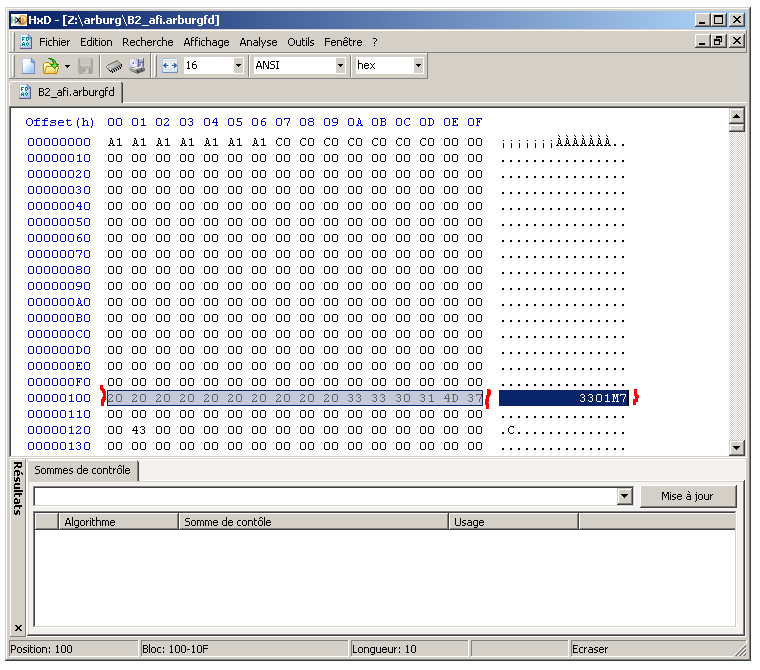Click the offset 00000120 row label
The height and width of the screenshot is (670, 760).
[x=59, y=430]
